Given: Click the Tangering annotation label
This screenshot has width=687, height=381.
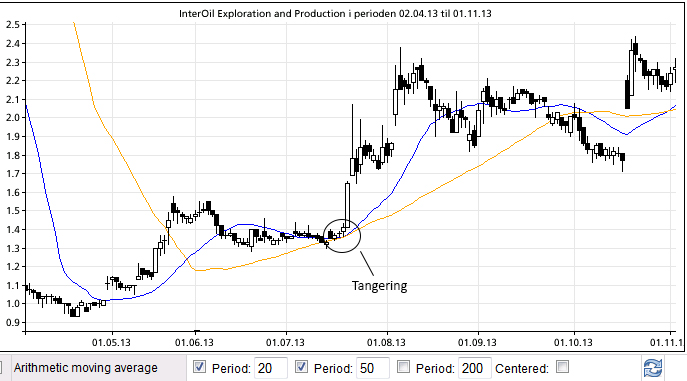Looking at the screenshot, I should pos(379,286).
